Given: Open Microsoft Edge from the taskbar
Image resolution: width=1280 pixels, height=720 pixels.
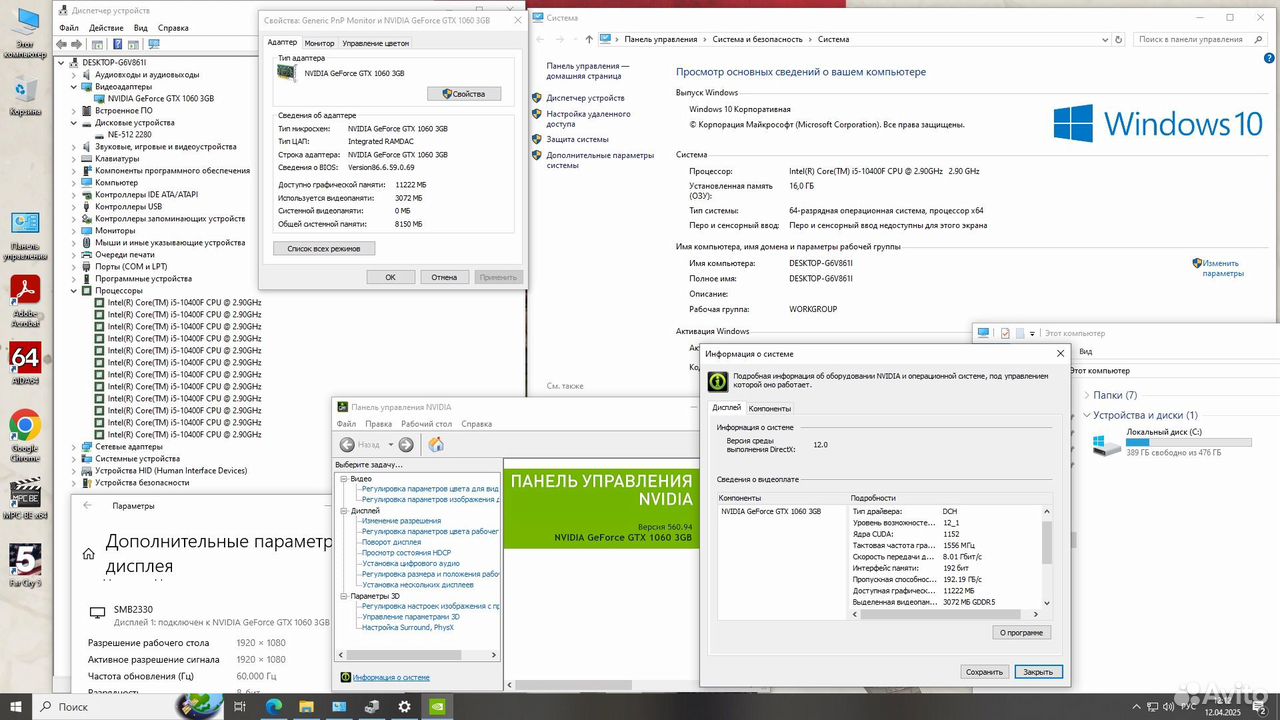Looking at the screenshot, I should coord(274,706).
